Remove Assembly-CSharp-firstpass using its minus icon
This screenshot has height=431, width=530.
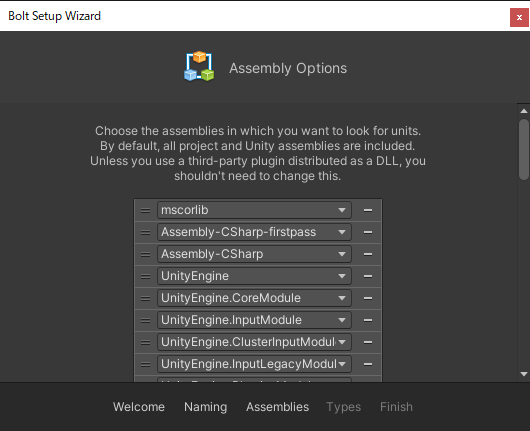click(x=368, y=232)
